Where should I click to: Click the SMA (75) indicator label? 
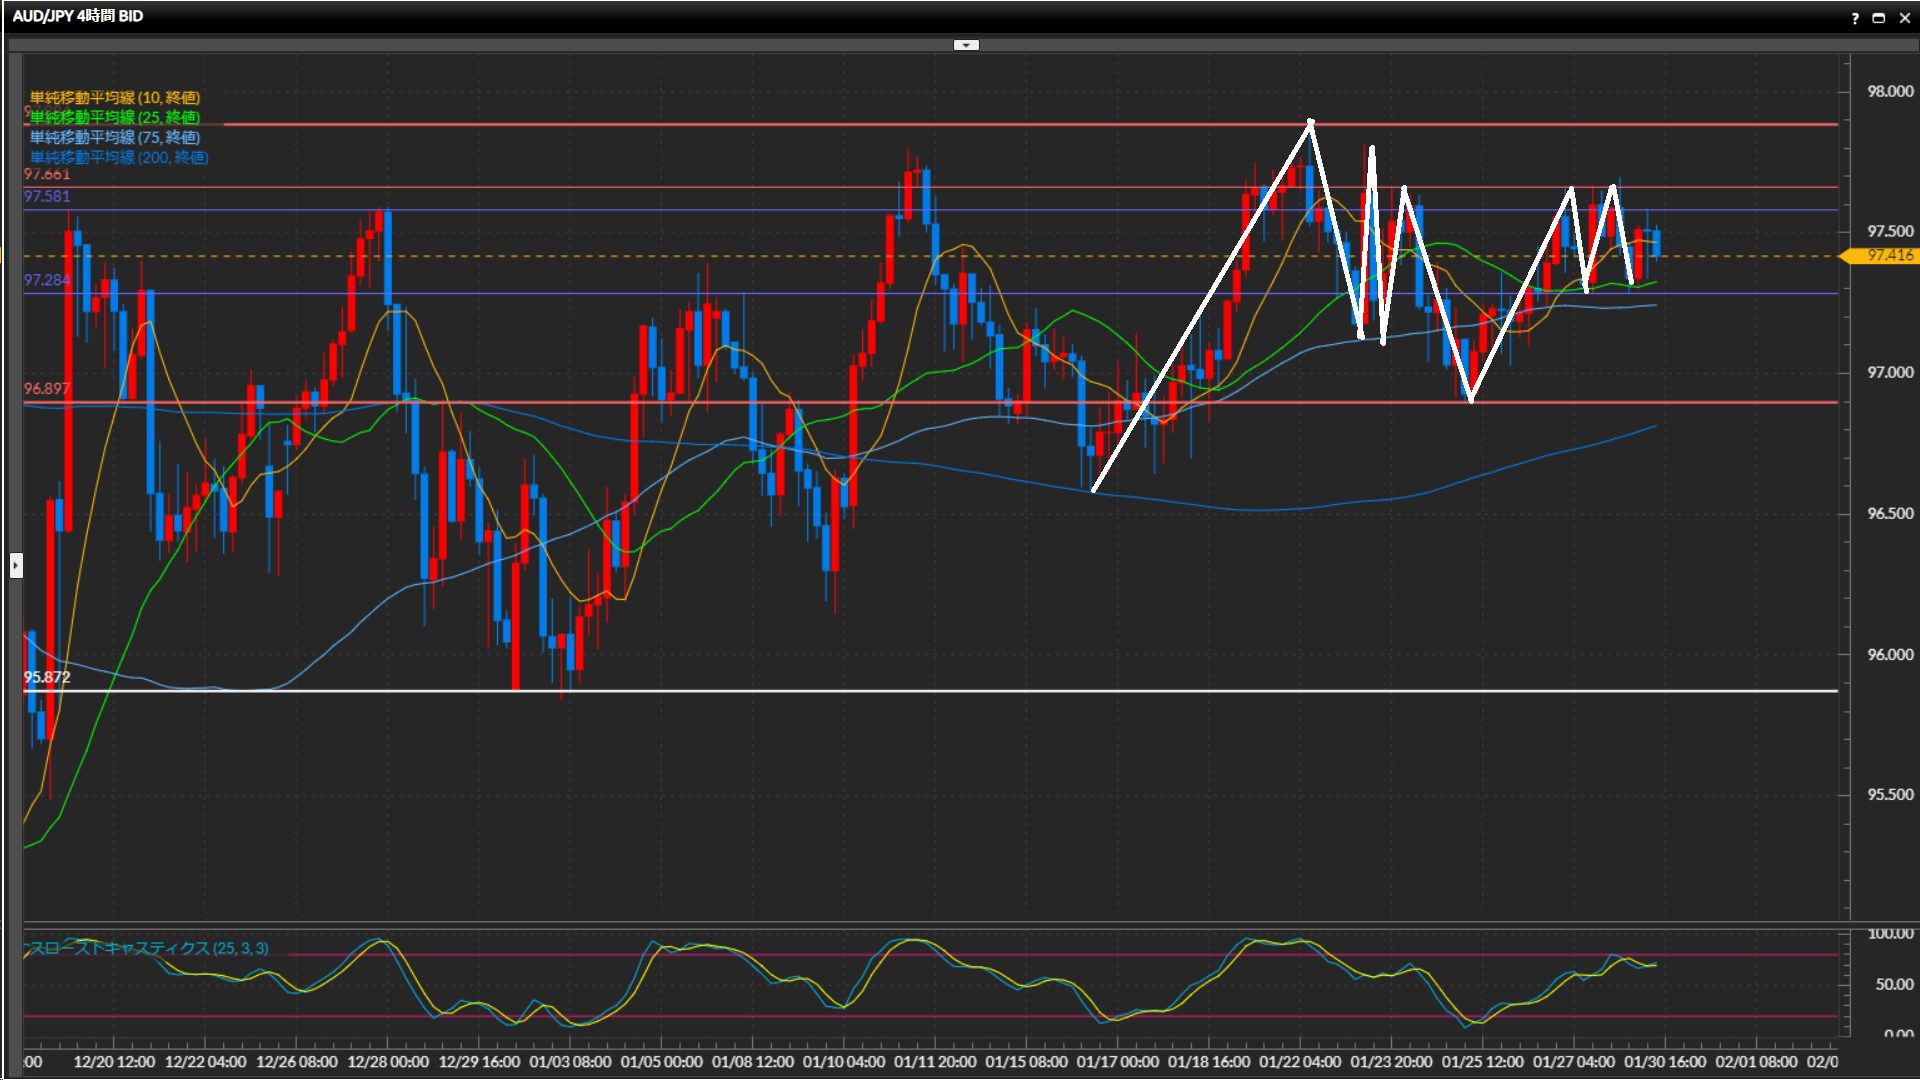114,137
